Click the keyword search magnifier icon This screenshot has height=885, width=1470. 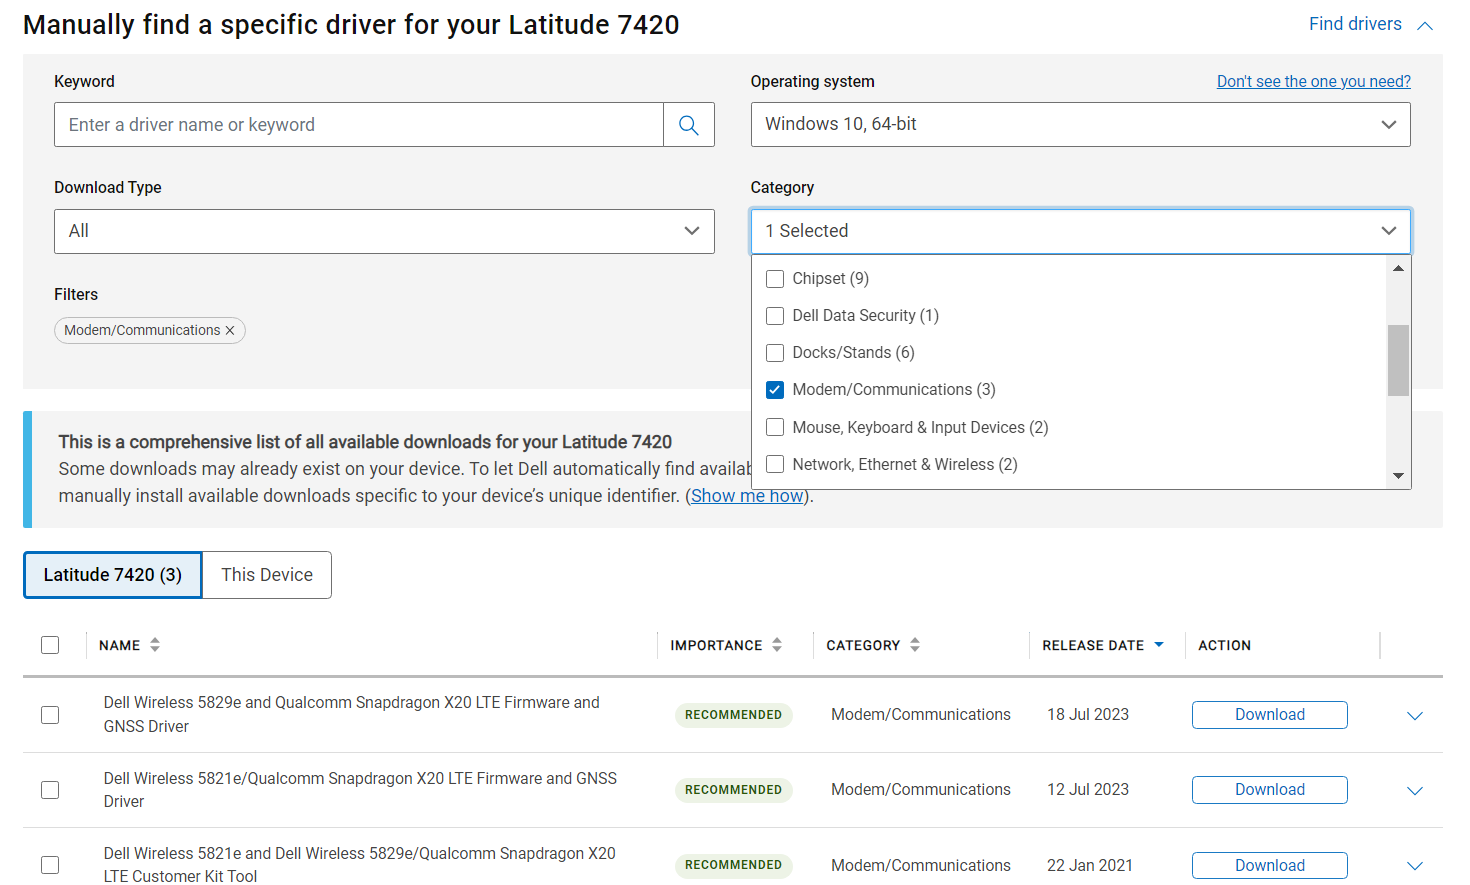(x=688, y=125)
